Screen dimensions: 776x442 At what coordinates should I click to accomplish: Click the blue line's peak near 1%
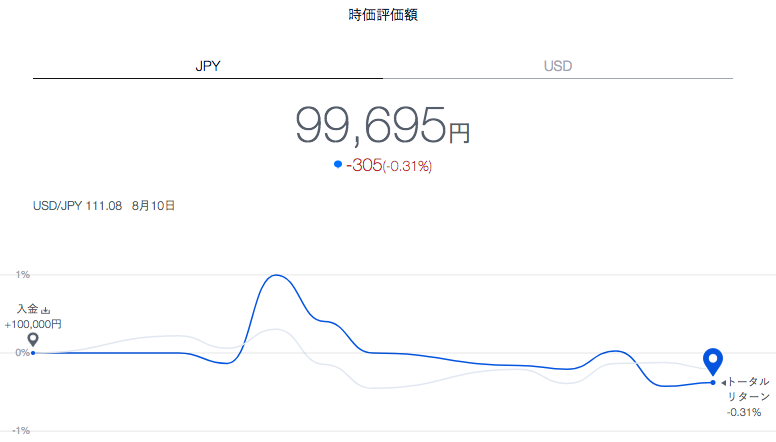[276, 275]
